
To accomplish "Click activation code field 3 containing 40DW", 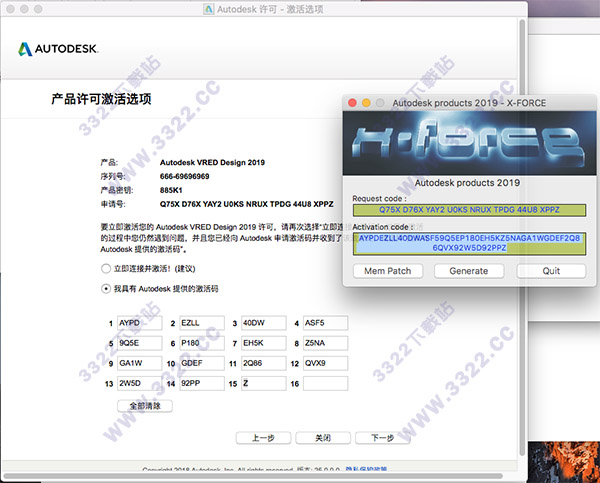I will click(264, 323).
